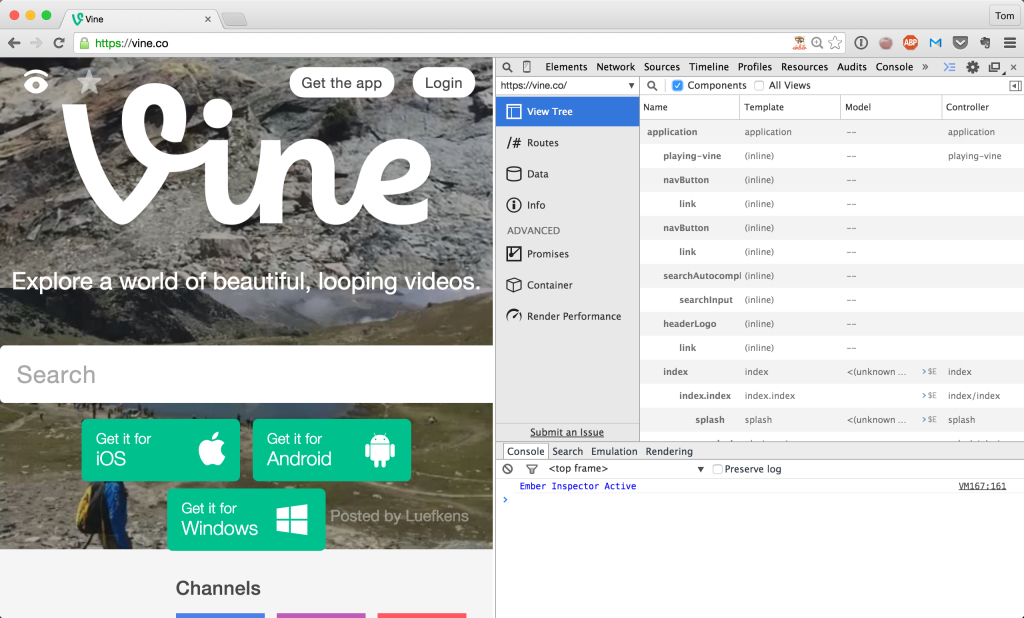This screenshot has width=1024, height=618.
Task: Open the https://vine.co/ frame dropdown
Action: coord(567,86)
